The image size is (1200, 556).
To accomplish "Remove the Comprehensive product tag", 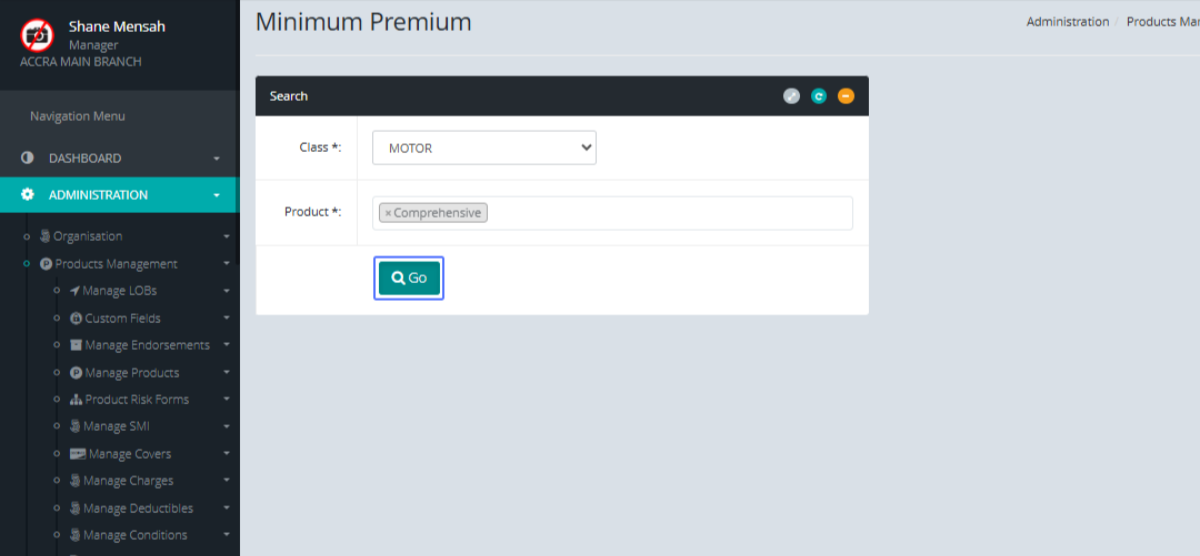I will [388, 213].
